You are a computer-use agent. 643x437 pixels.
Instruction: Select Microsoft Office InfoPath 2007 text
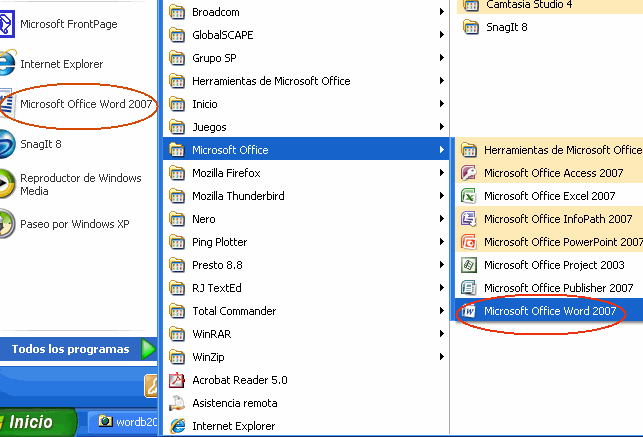click(558, 219)
